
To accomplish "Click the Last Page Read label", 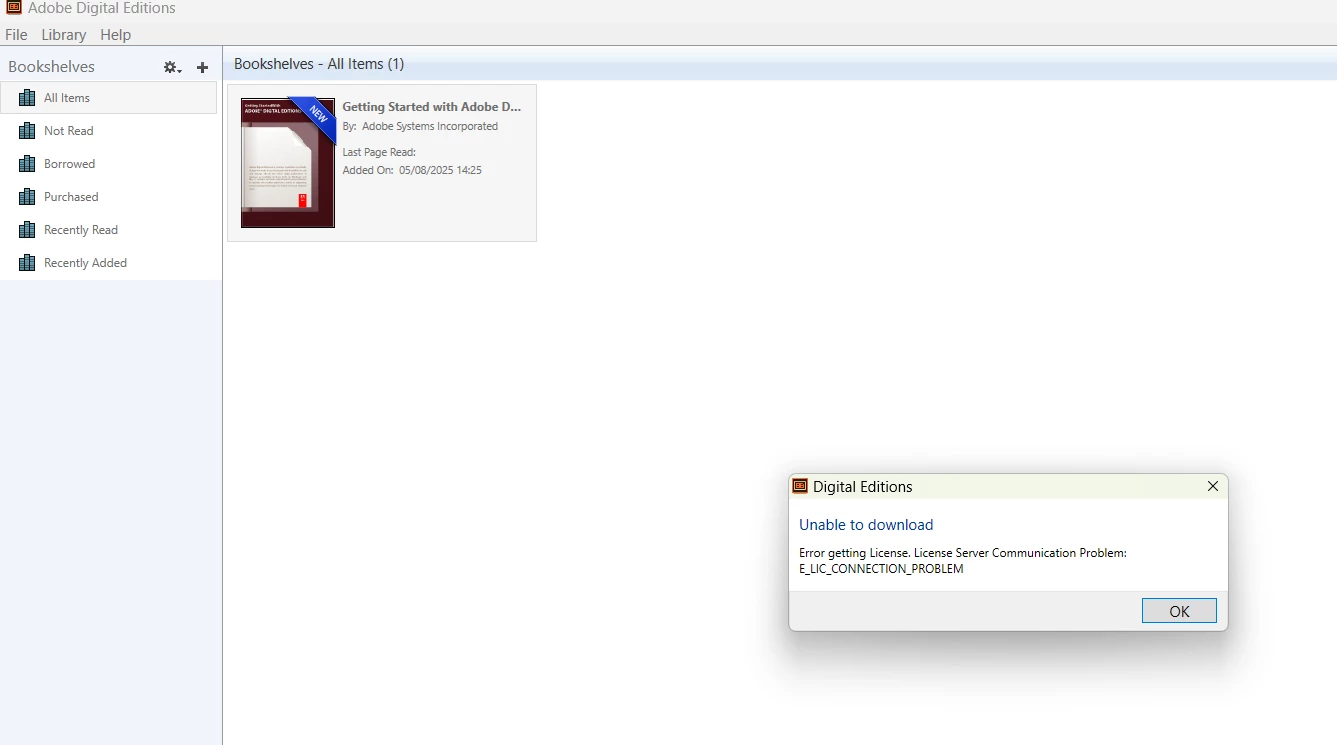I will 379,152.
